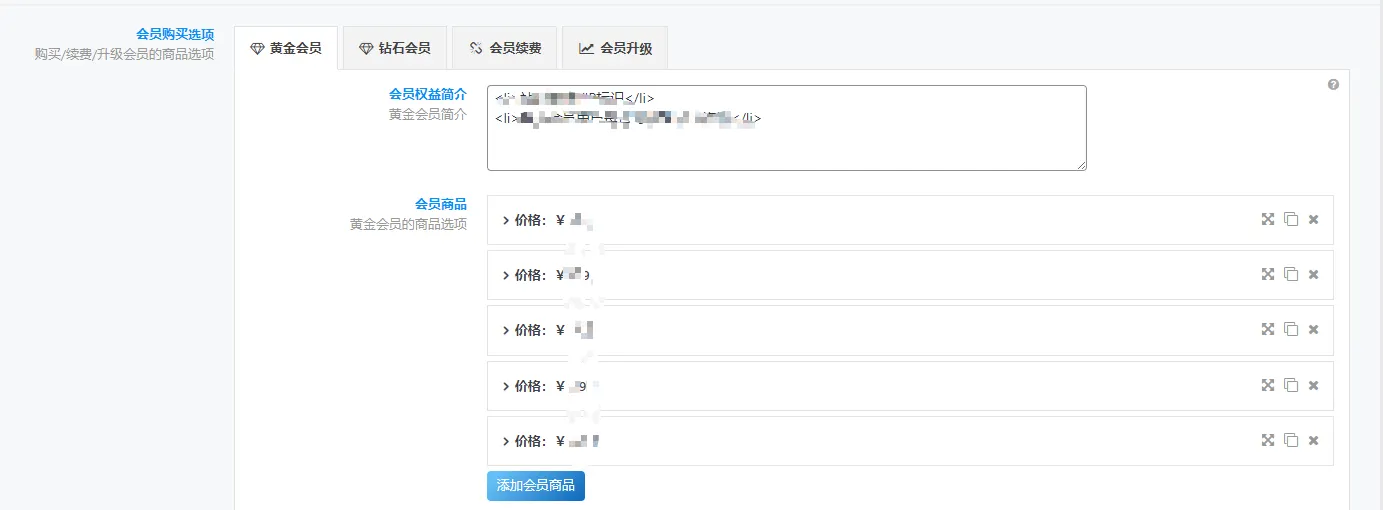The width and height of the screenshot is (1383, 510).
Task: Expand the second 价格 product row
Action: 910,275
